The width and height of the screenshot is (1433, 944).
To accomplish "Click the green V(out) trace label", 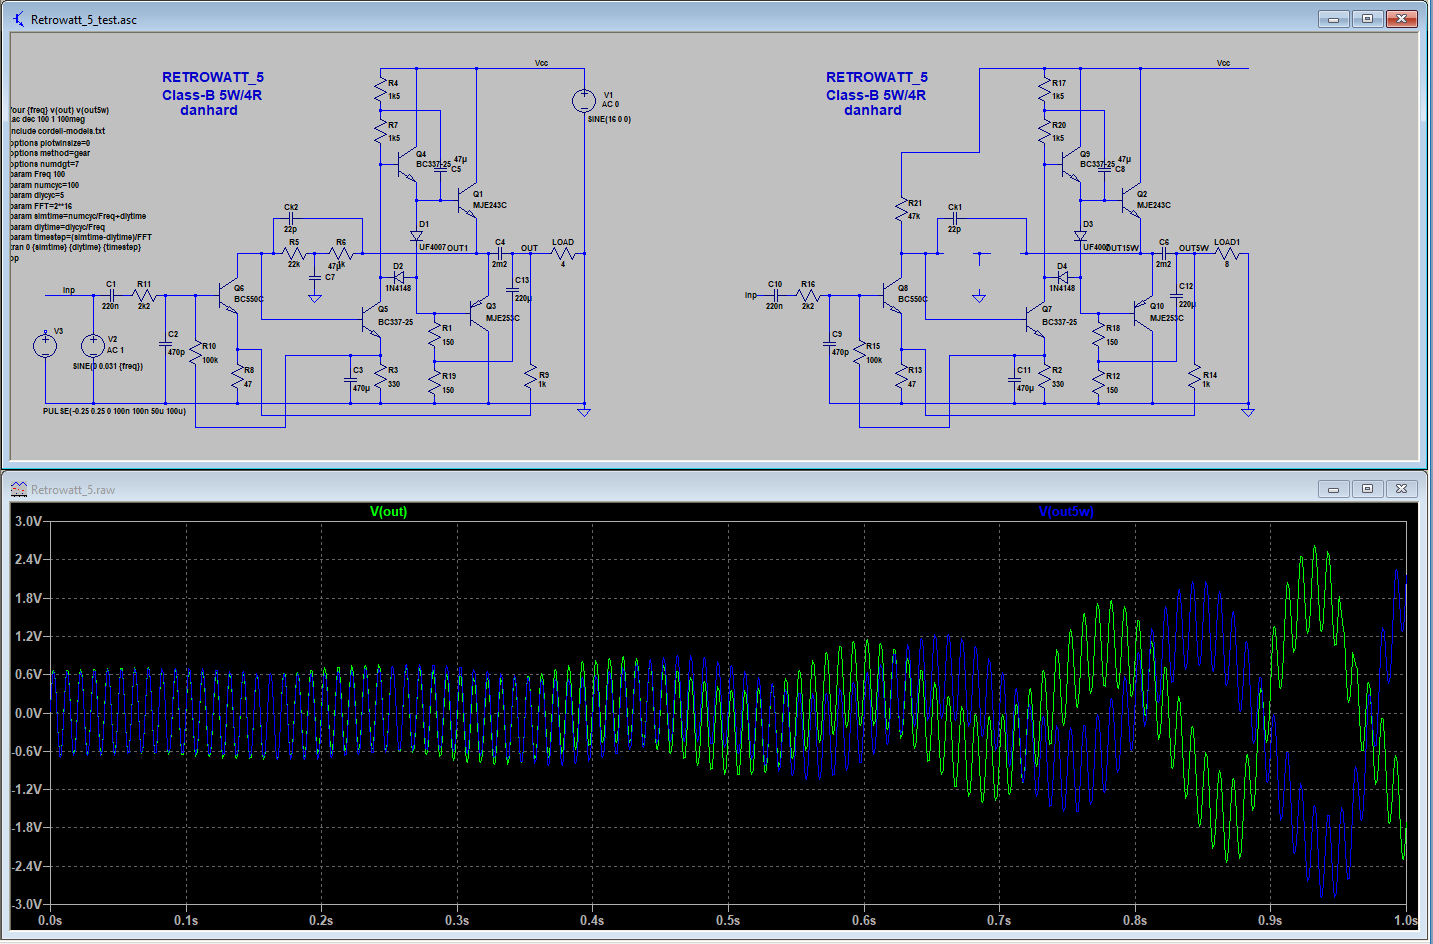I will (x=388, y=511).
